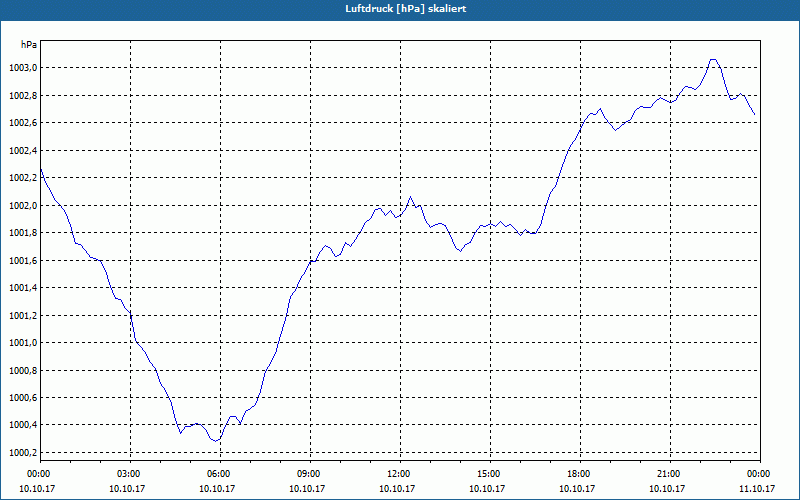Select the 1002,4 y-axis label
This screenshot has width=800, height=500.
point(22,151)
